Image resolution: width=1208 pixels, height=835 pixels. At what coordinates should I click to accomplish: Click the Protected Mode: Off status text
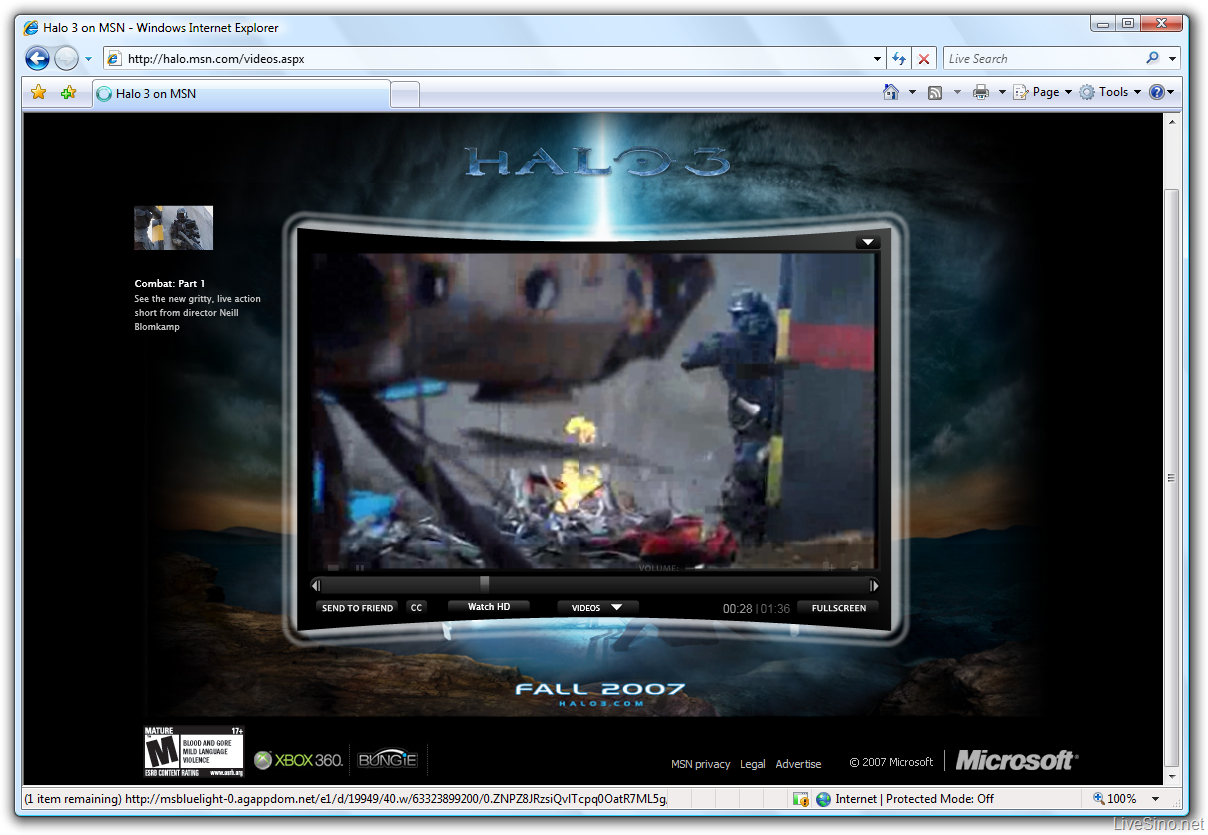pyautogui.click(x=940, y=799)
